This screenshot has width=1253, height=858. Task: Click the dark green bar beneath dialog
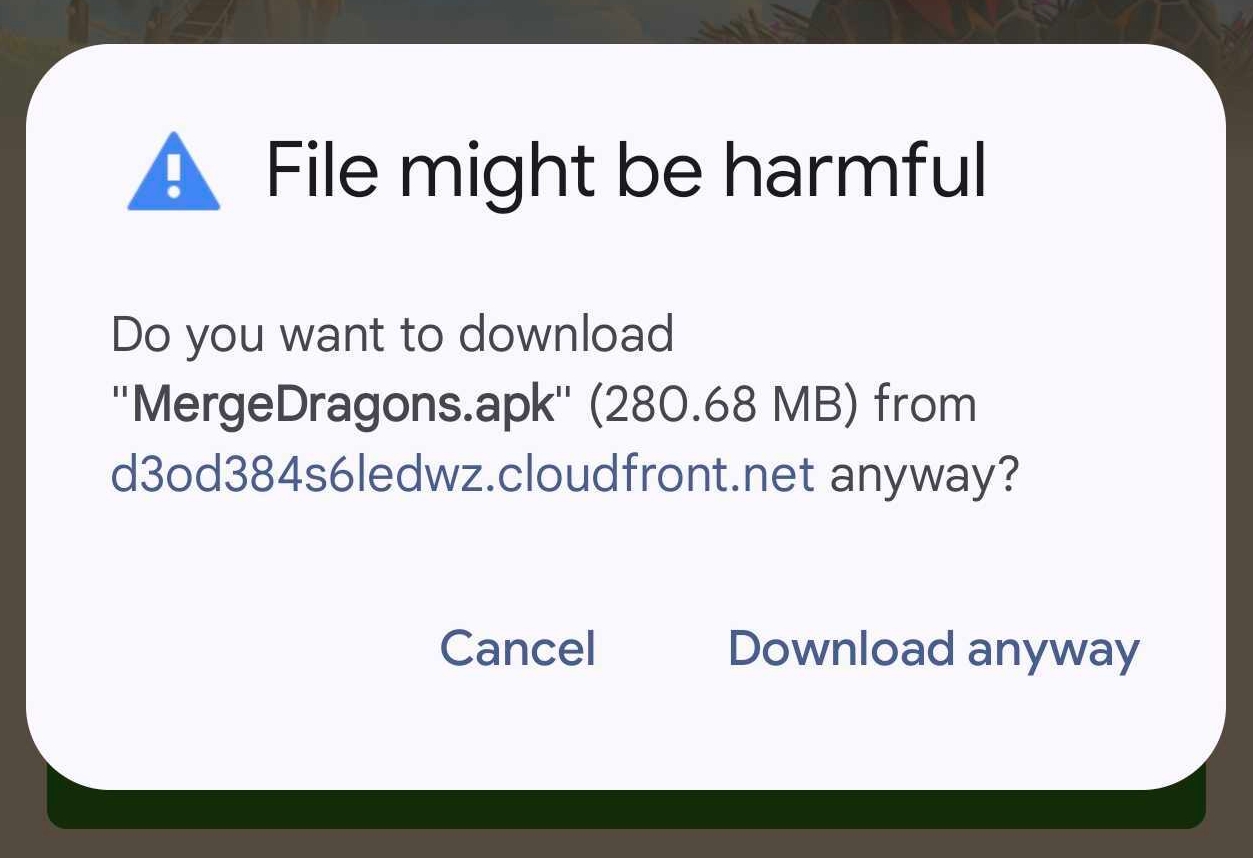coord(626,810)
